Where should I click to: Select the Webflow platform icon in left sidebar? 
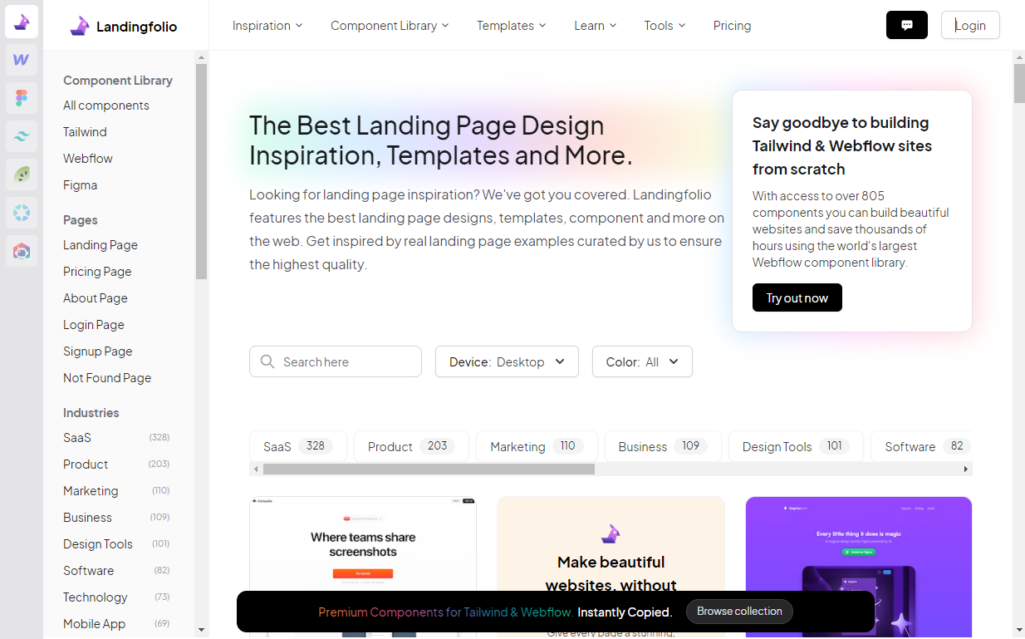[20, 60]
